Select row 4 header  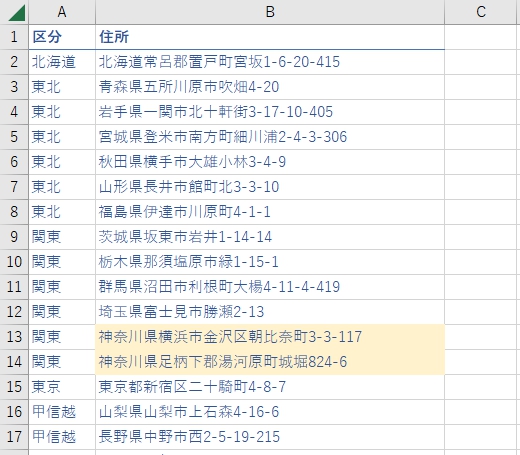(x=14, y=112)
